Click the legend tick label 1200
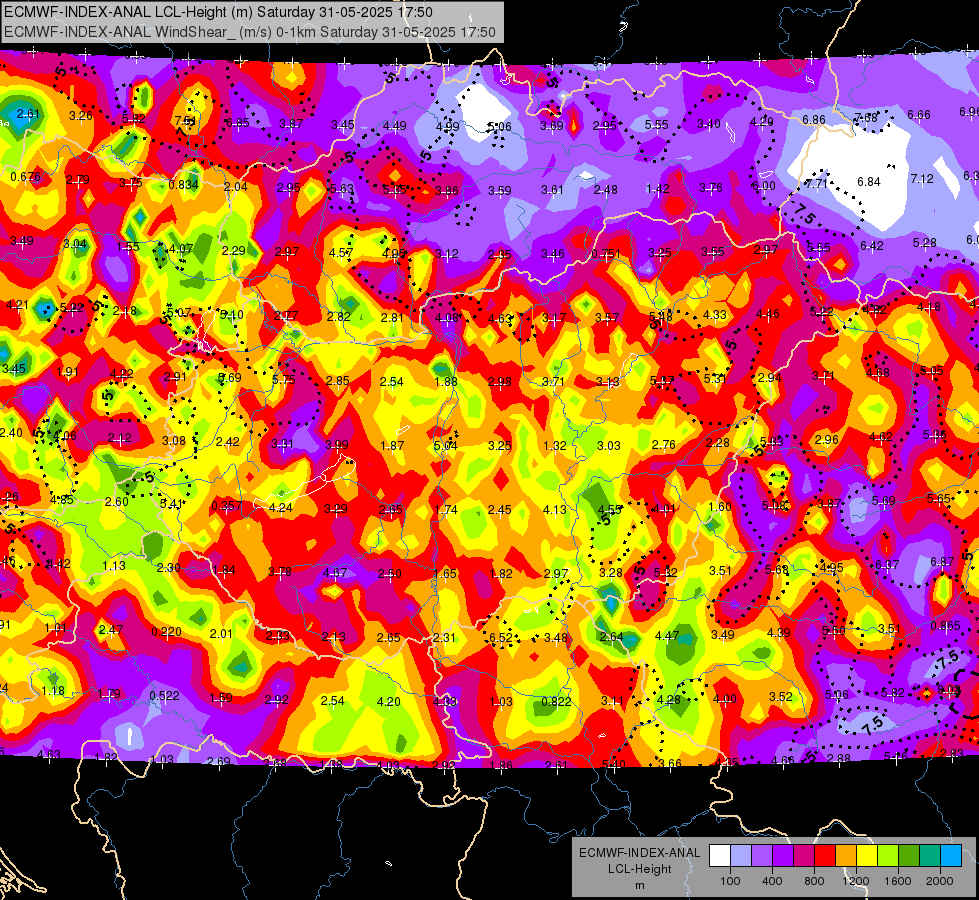Viewport: 979px width, 900px height. tap(855, 881)
